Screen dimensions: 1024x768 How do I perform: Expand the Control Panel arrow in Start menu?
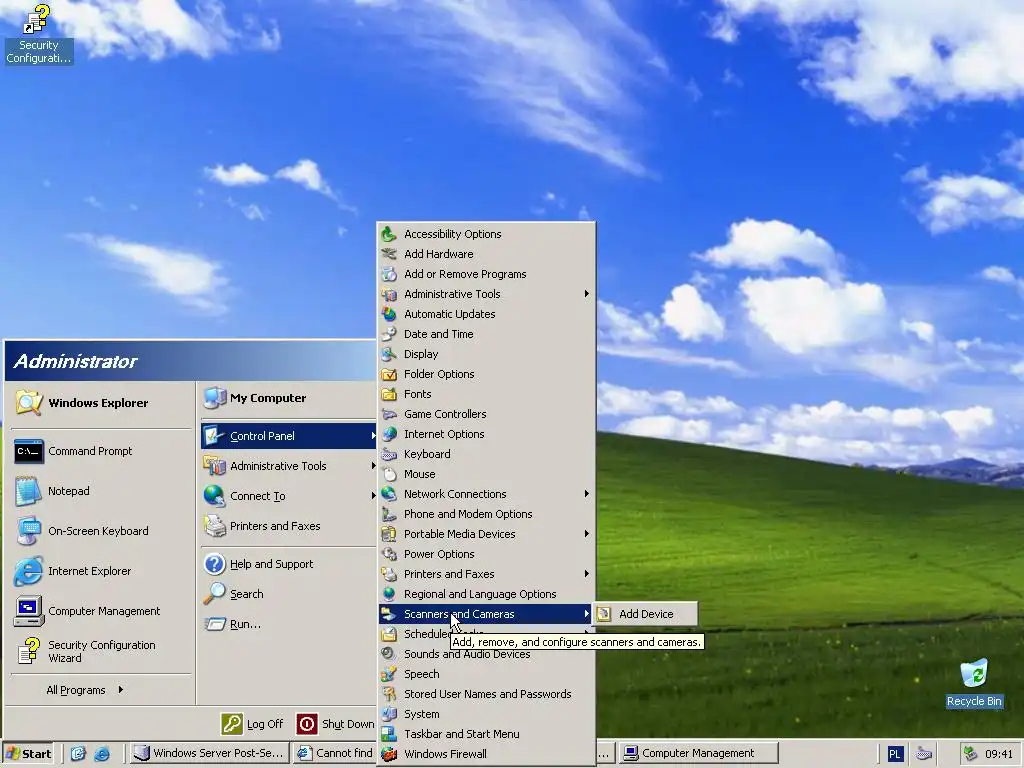373,436
